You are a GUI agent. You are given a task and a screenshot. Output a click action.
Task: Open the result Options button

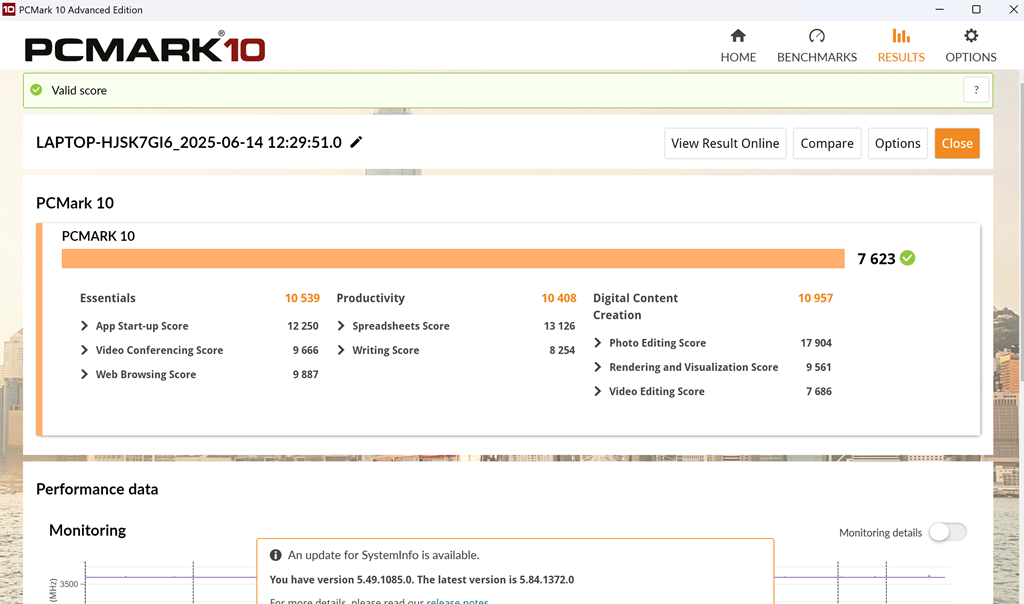coord(897,143)
